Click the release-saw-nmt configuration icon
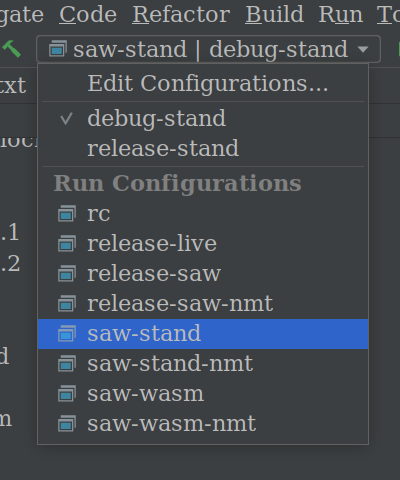Viewport: 400px width, 480px height. 67,303
